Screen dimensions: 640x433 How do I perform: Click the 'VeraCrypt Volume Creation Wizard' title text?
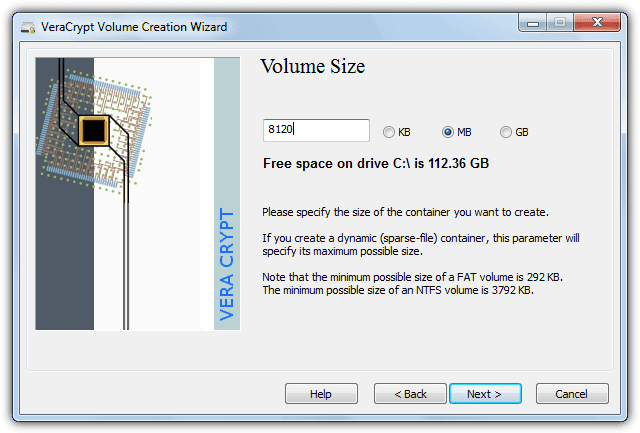pos(134,27)
